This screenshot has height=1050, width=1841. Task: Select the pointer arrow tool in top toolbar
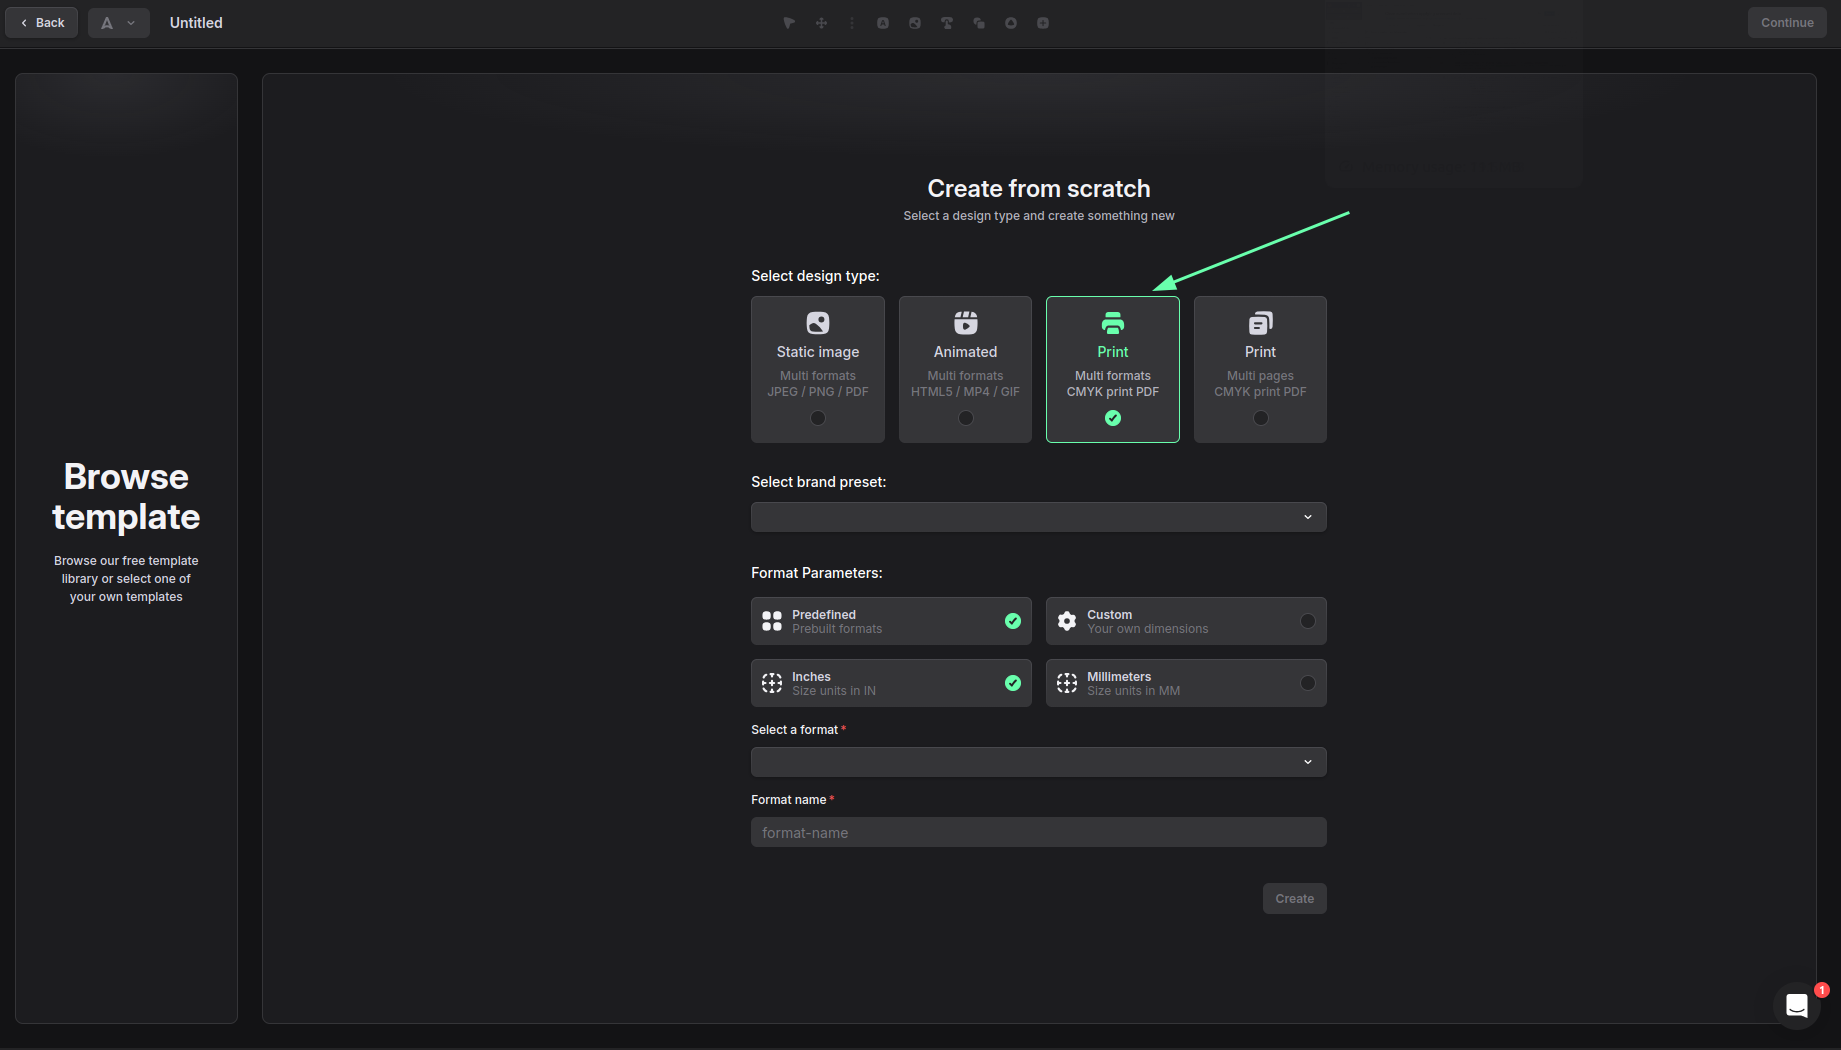tap(789, 23)
